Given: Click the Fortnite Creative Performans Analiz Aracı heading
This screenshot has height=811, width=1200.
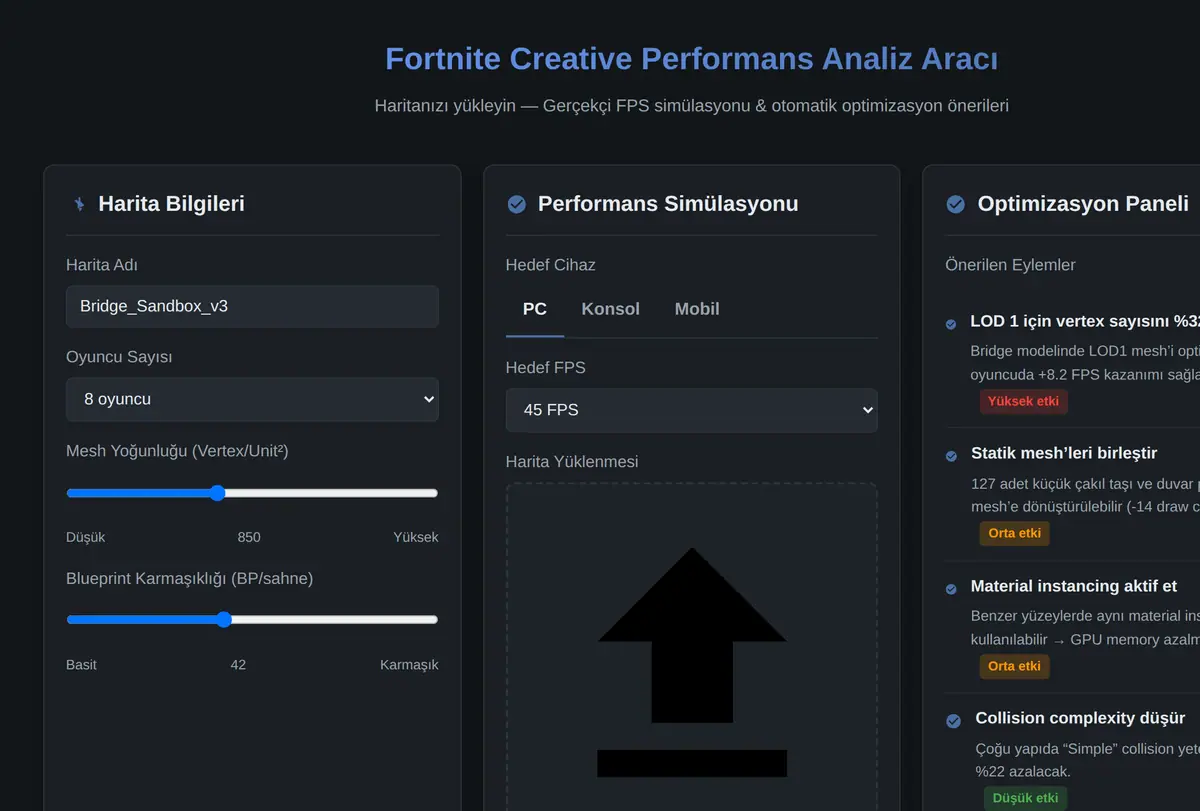Looking at the screenshot, I should (692, 59).
